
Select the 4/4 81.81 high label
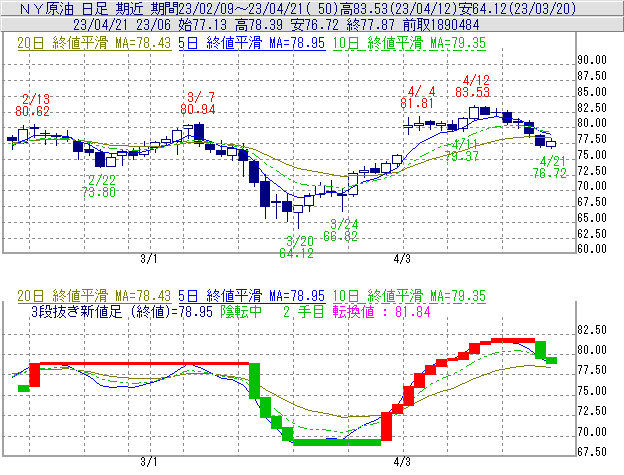coord(417,97)
